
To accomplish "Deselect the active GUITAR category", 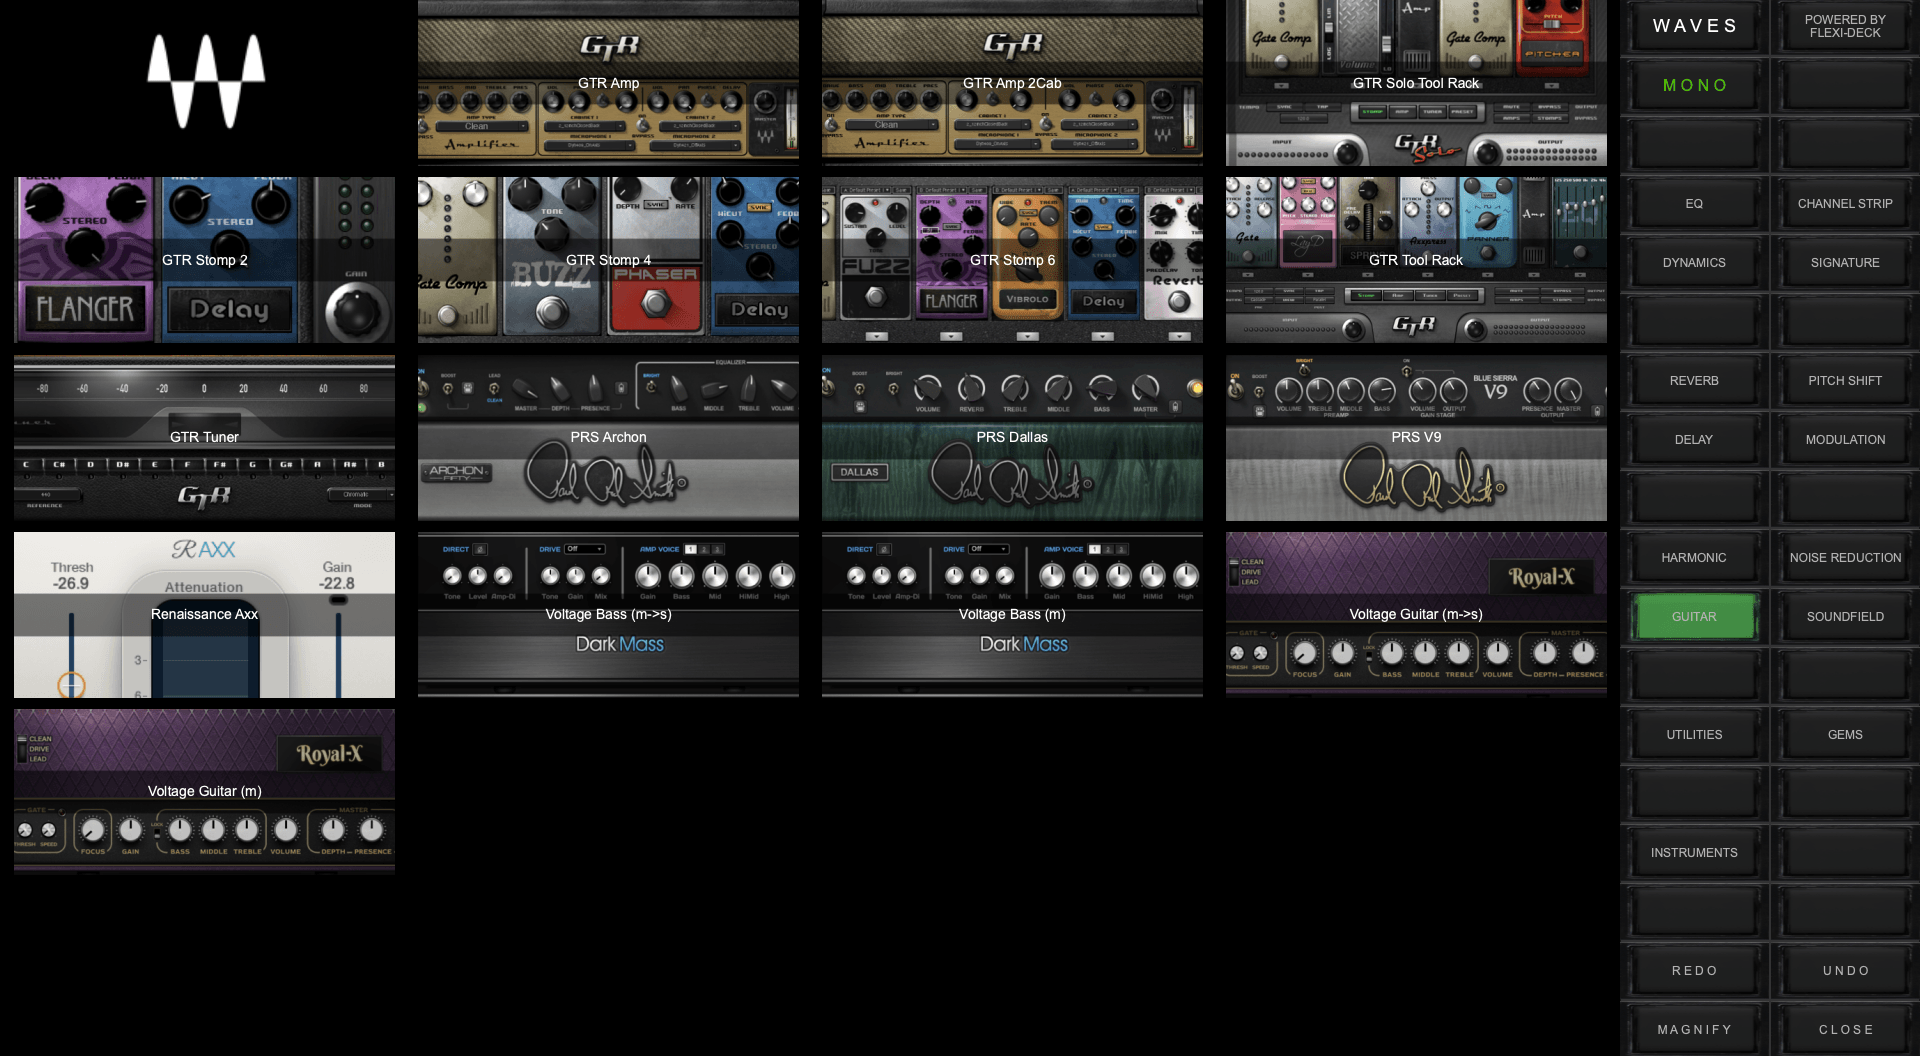I will click(1694, 617).
